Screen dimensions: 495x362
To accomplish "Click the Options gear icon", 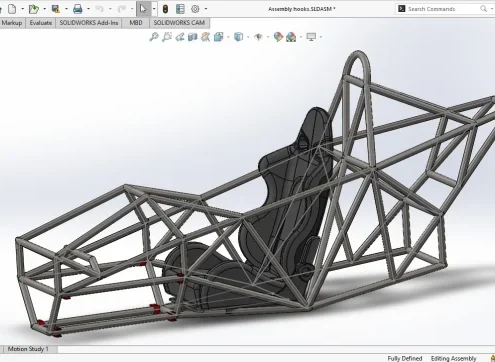I will (195, 9).
